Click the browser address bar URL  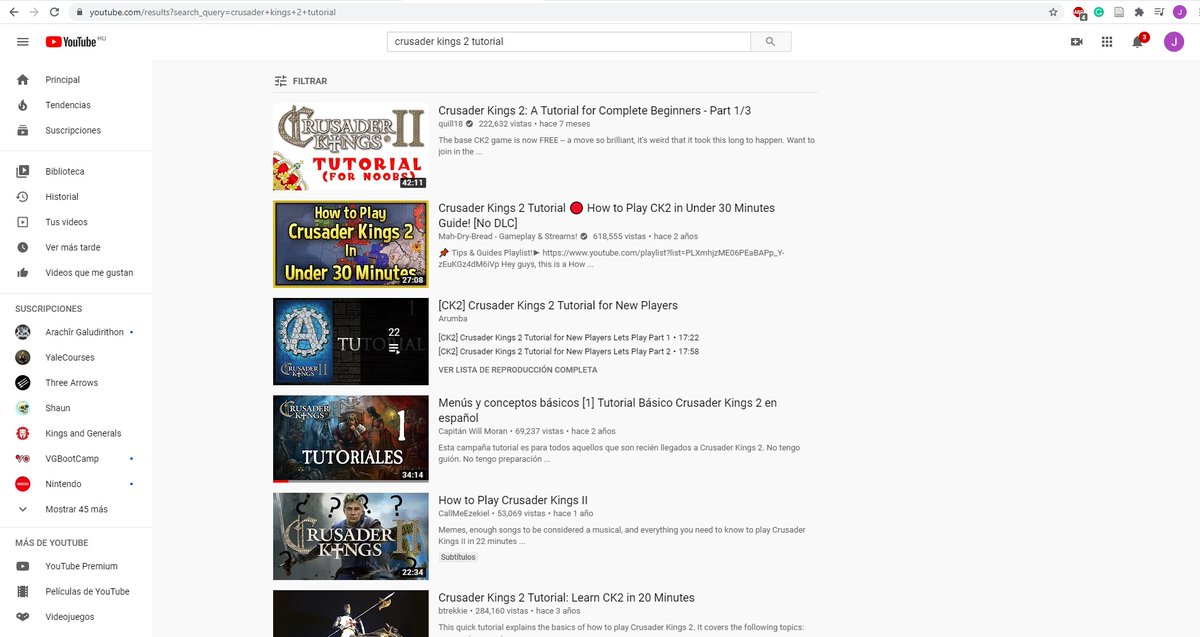(x=213, y=12)
